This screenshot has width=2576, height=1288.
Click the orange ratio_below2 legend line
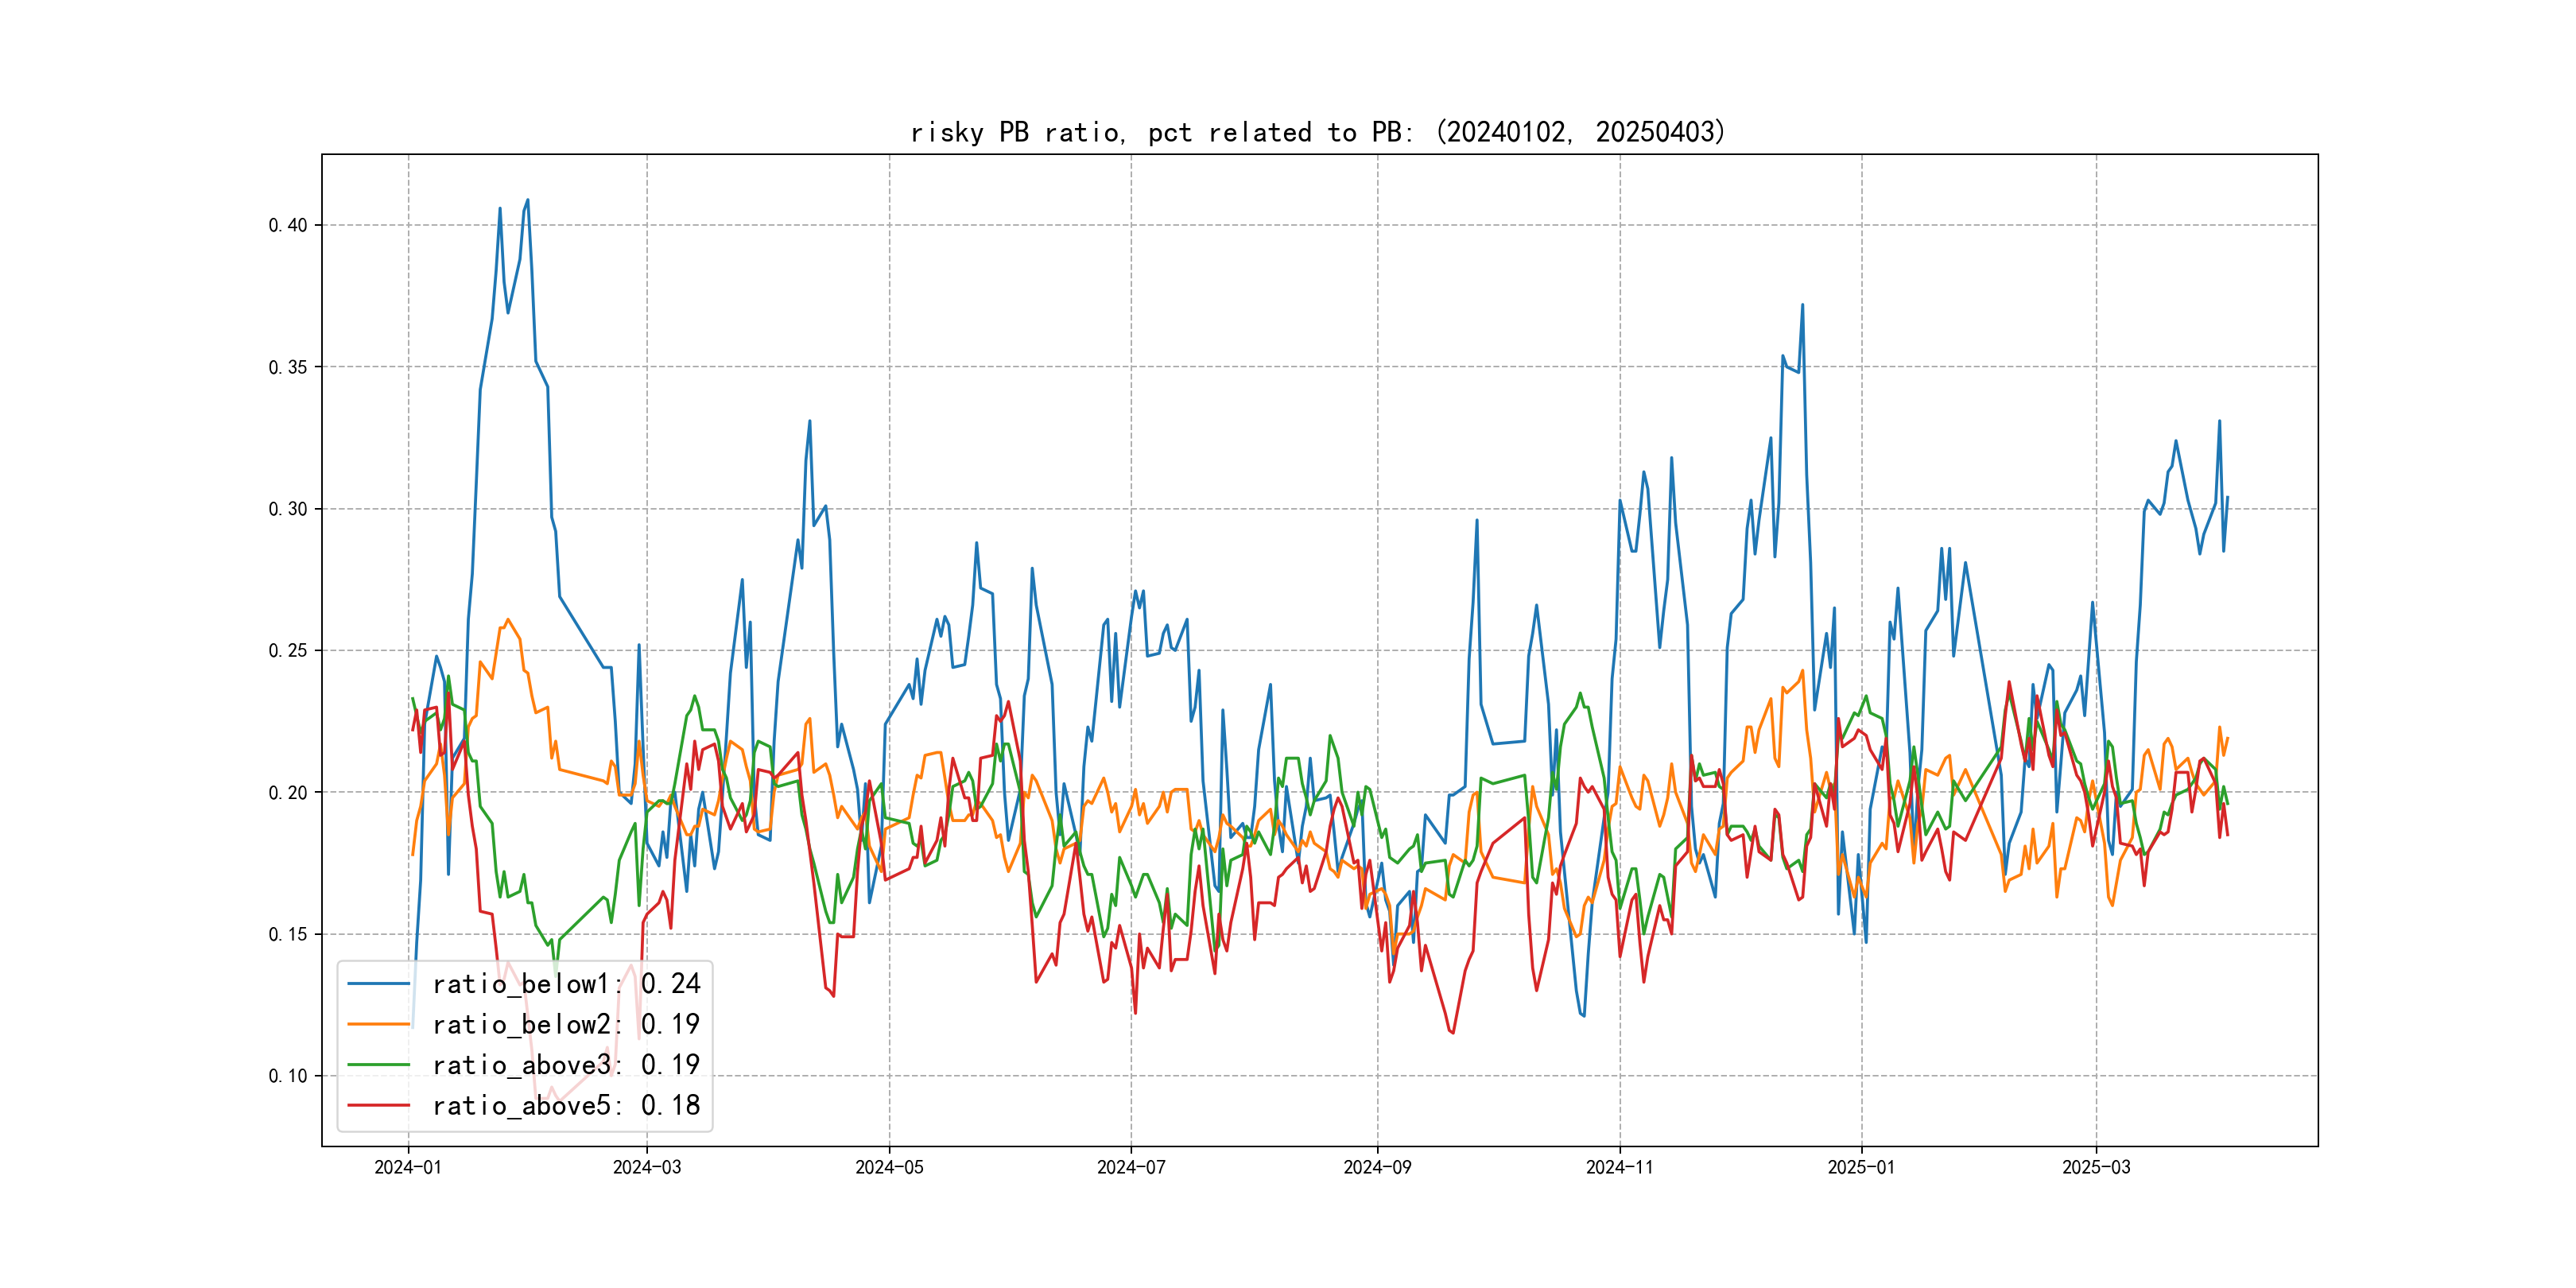point(378,1024)
